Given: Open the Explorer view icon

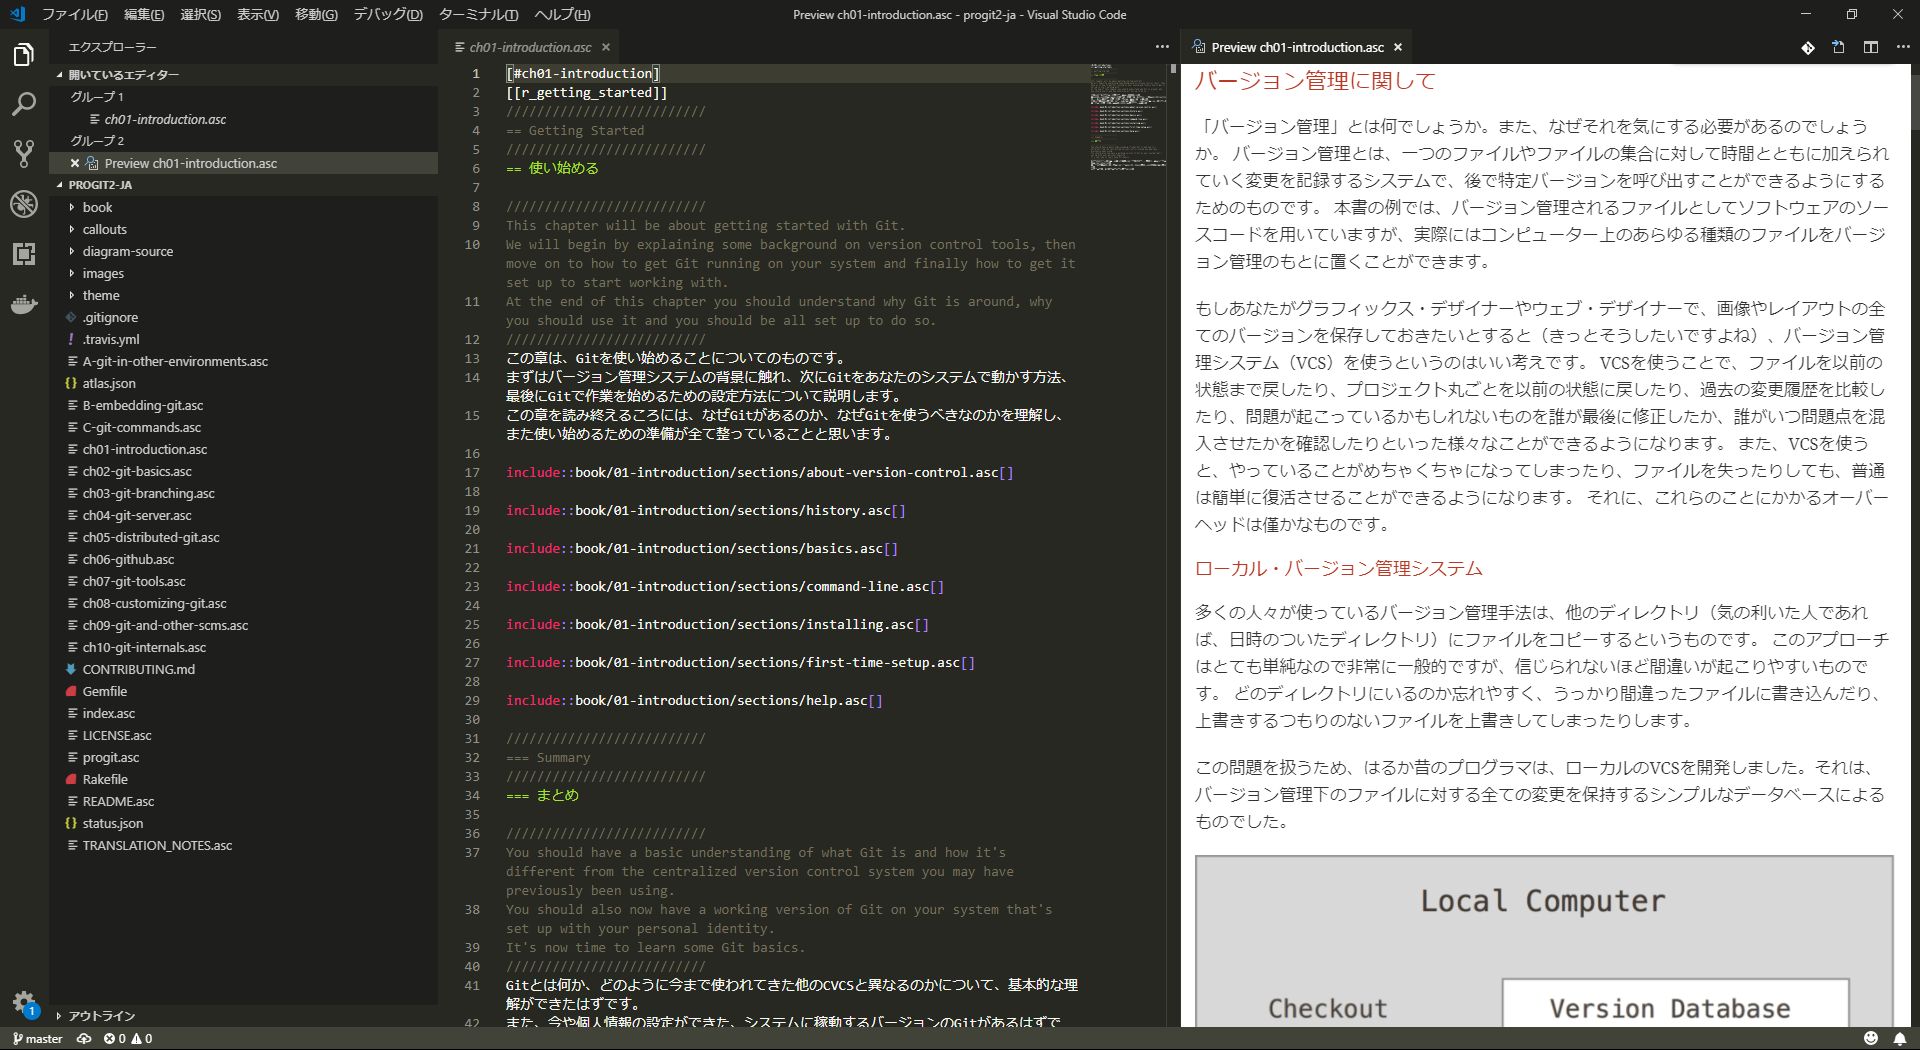Looking at the screenshot, I should tap(22, 57).
